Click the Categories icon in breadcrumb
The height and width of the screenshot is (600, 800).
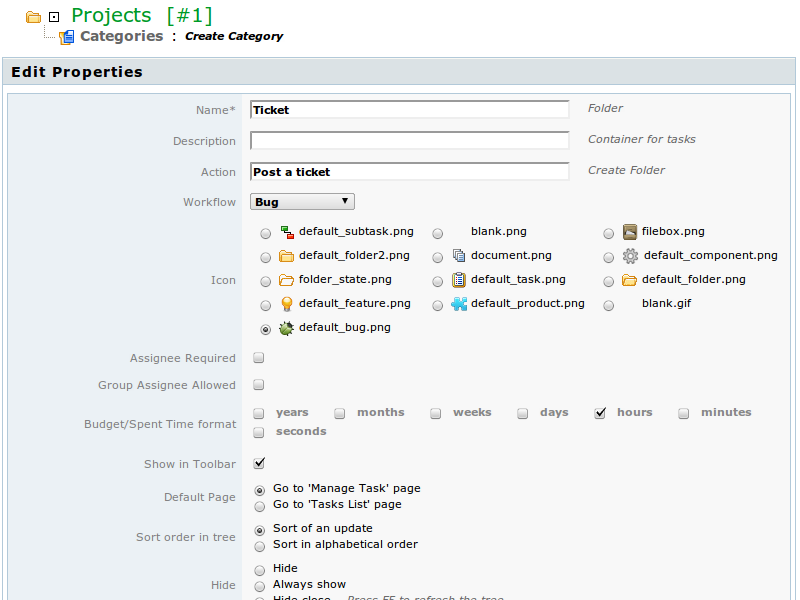[x=66, y=37]
